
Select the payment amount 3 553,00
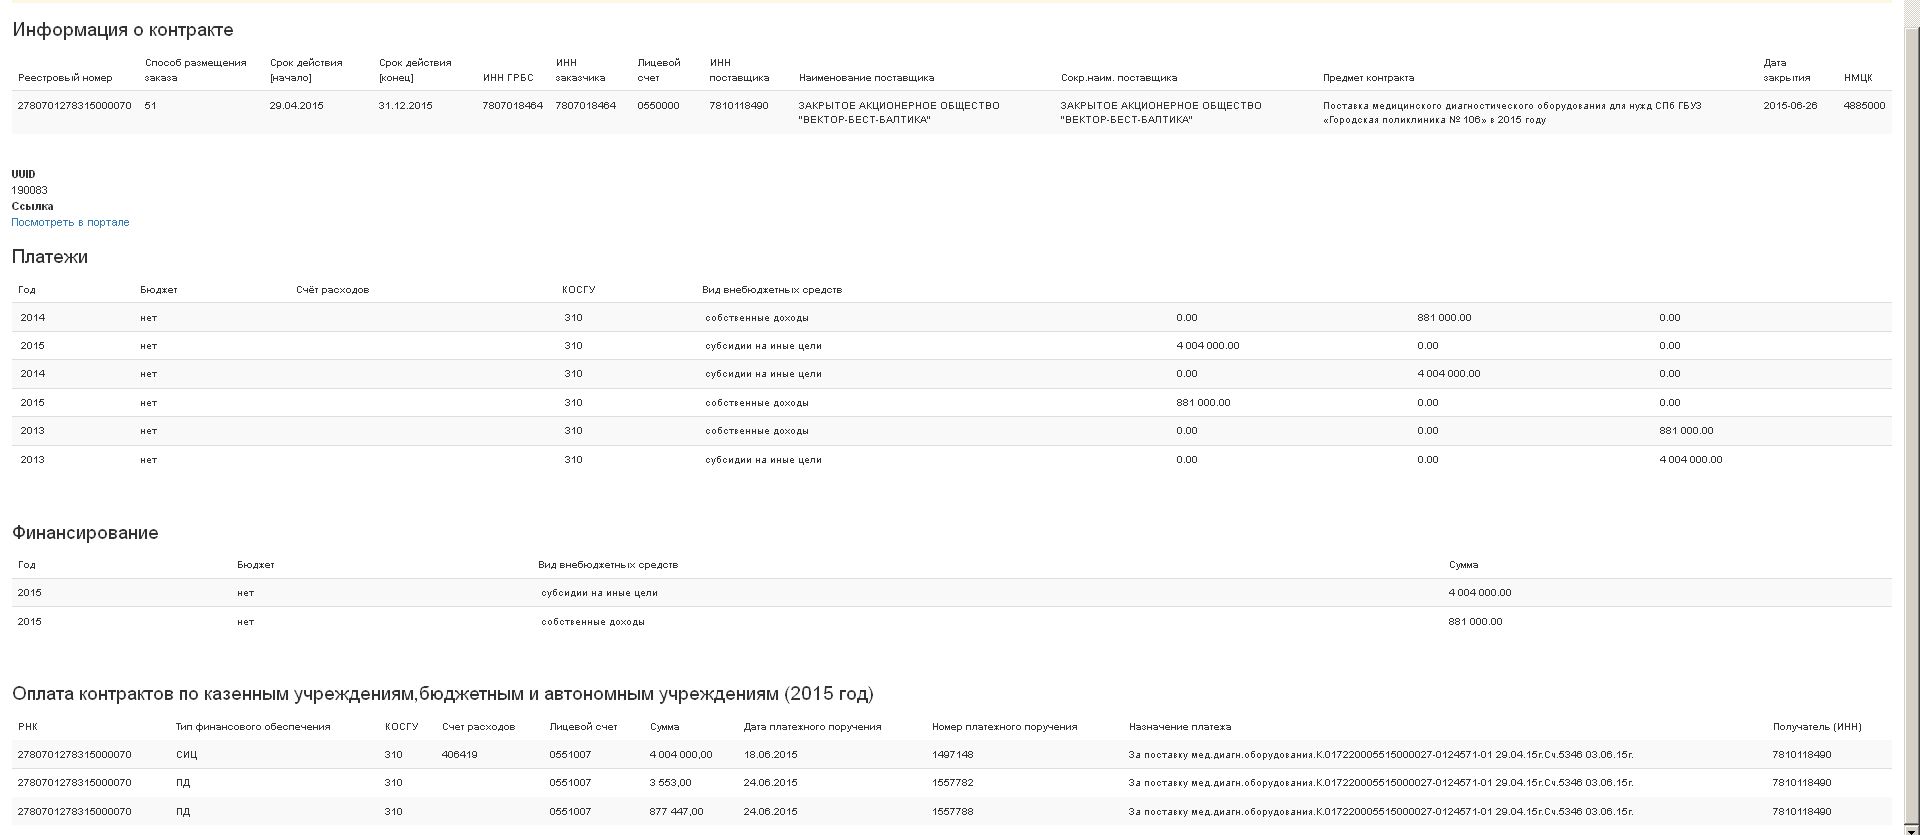click(x=670, y=782)
